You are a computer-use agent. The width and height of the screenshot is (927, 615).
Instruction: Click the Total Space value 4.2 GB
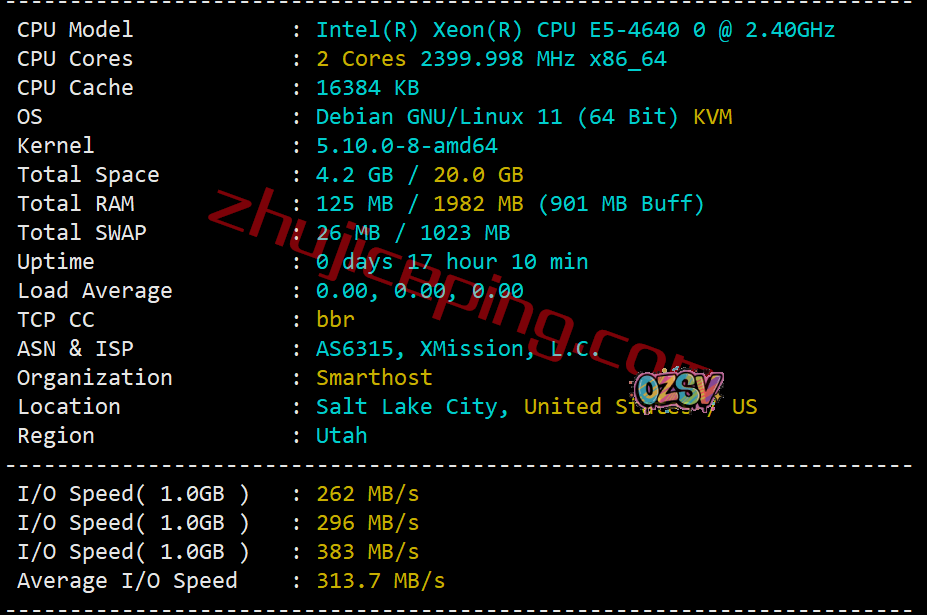(x=355, y=175)
